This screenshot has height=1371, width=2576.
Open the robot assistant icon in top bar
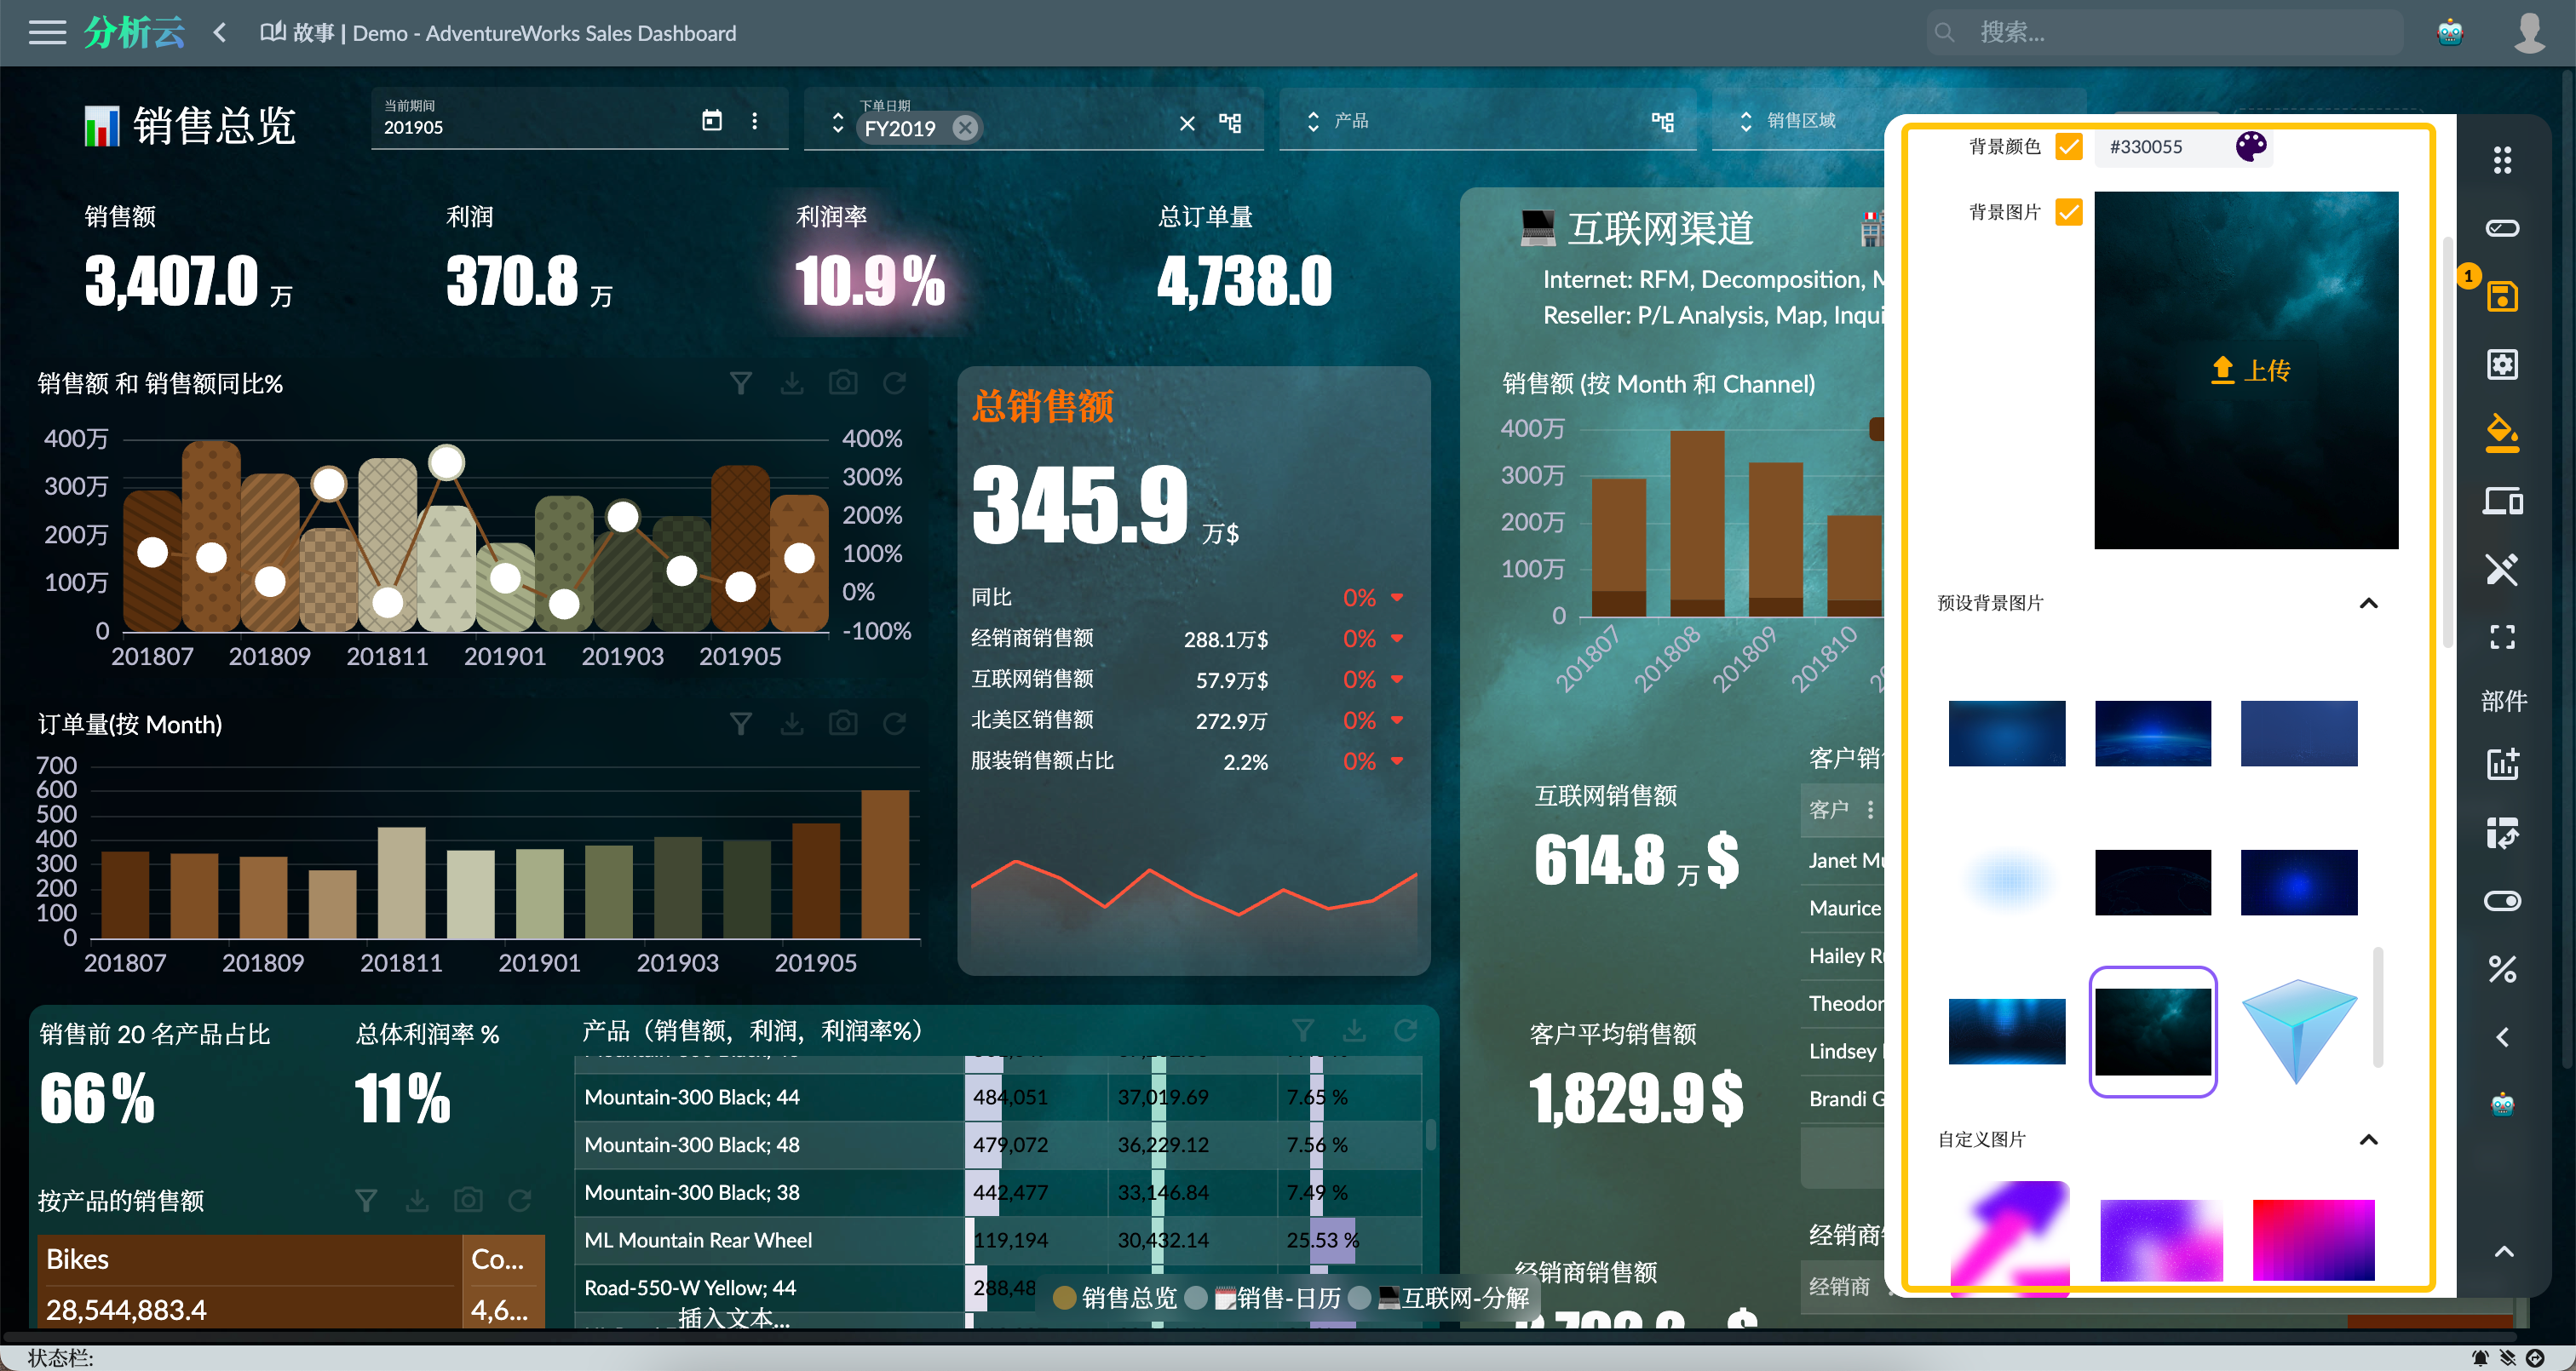point(2449,32)
